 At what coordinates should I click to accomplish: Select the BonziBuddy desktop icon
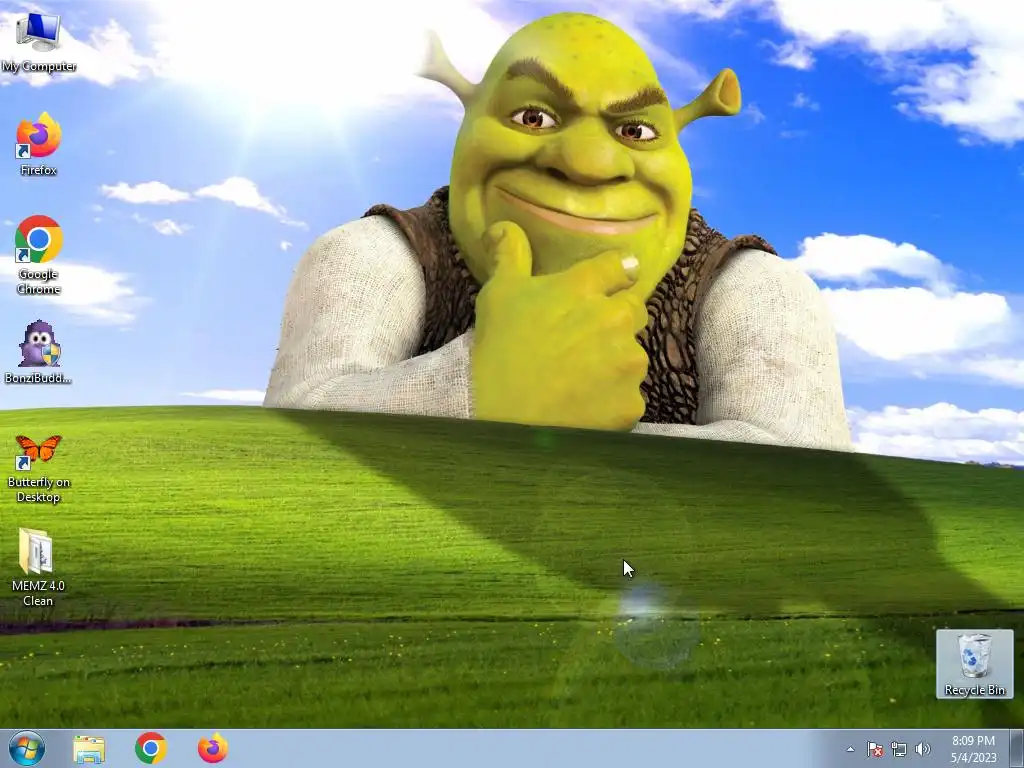[x=39, y=353]
